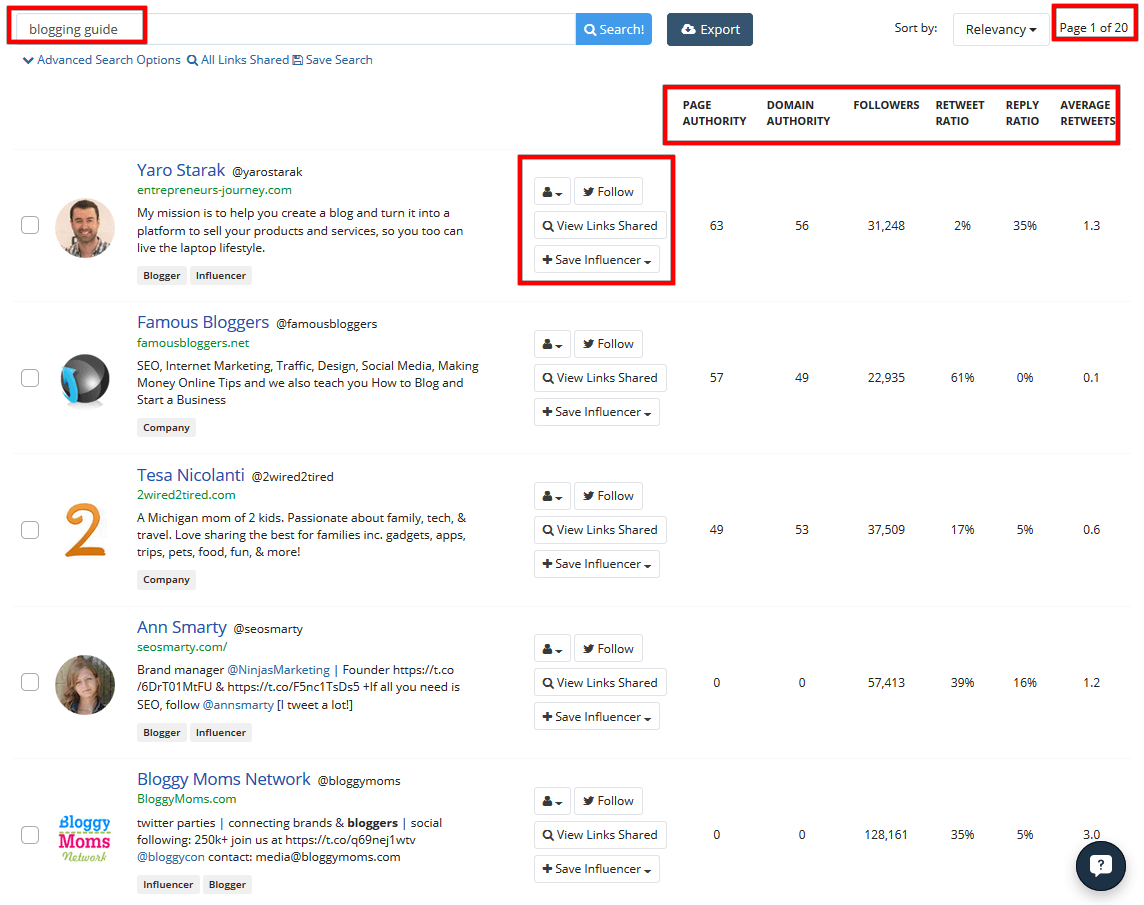The height and width of the screenshot is (905, 1144).
Task: Open Bloggy Moms Network logo
Action: [85, 839]
